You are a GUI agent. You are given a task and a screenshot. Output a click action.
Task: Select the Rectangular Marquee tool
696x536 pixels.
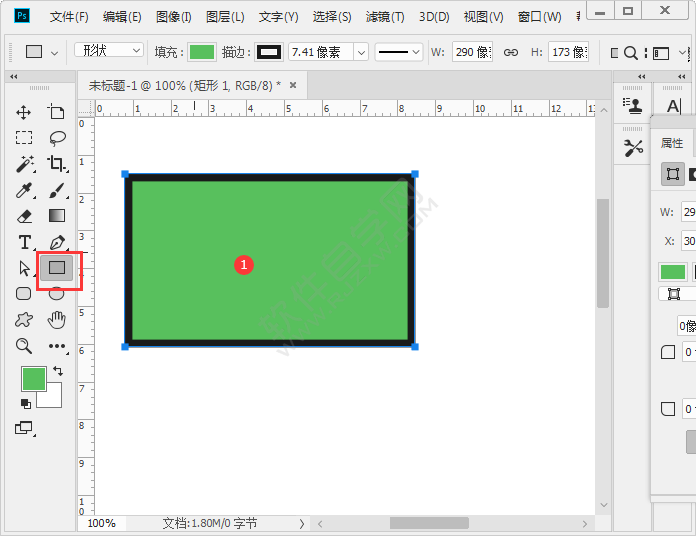(24, 138)
